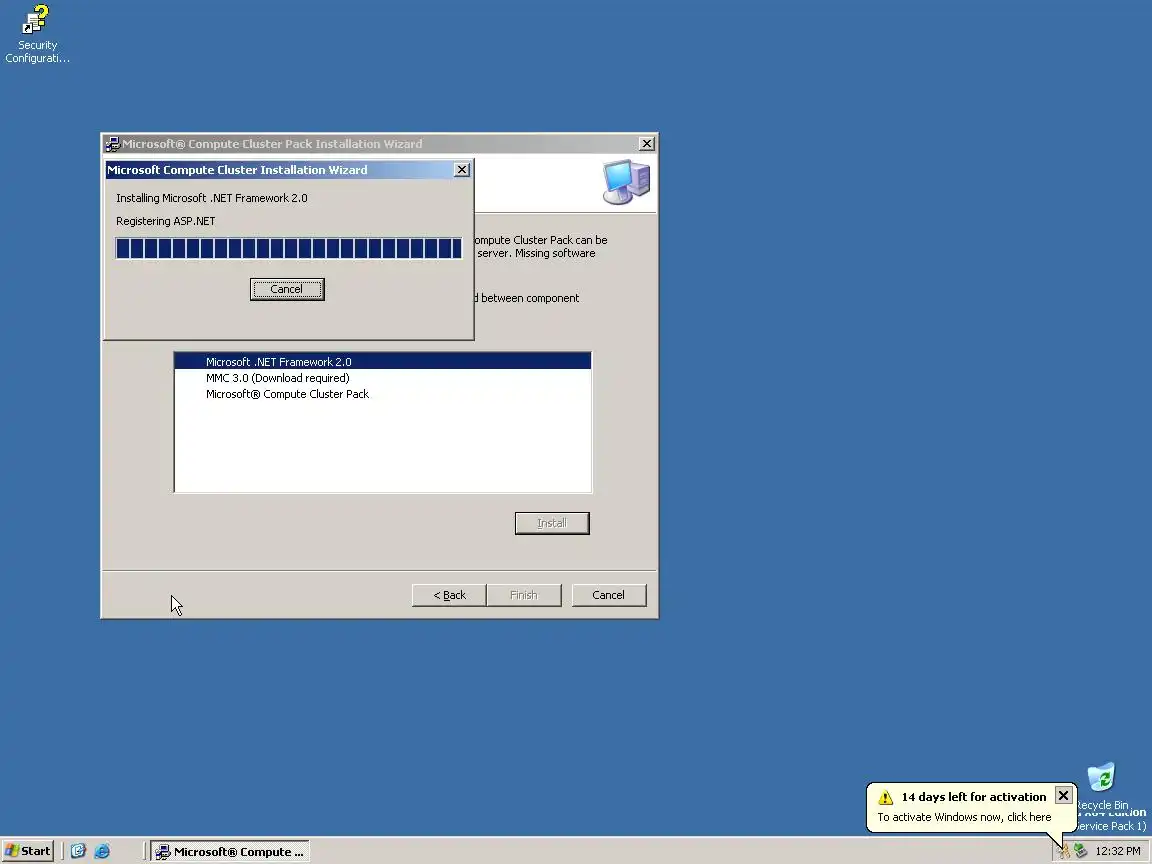Select Microsoft Compute Cluster Pack list row
This screenshot has width=1152, height=864.
click(x=383, y=394)
